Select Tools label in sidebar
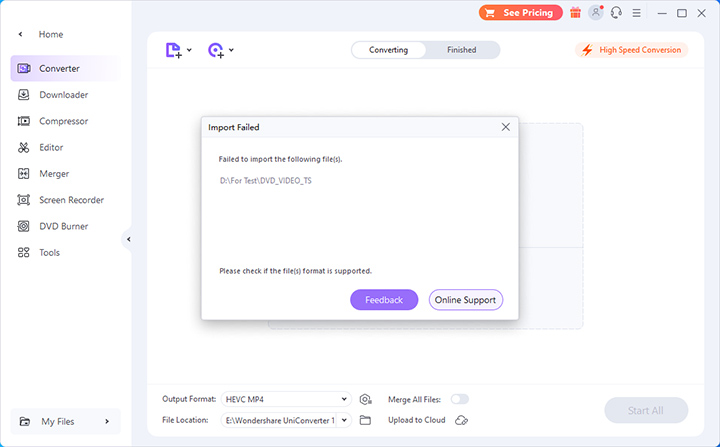Screen dimensions: 720x447 50,253
